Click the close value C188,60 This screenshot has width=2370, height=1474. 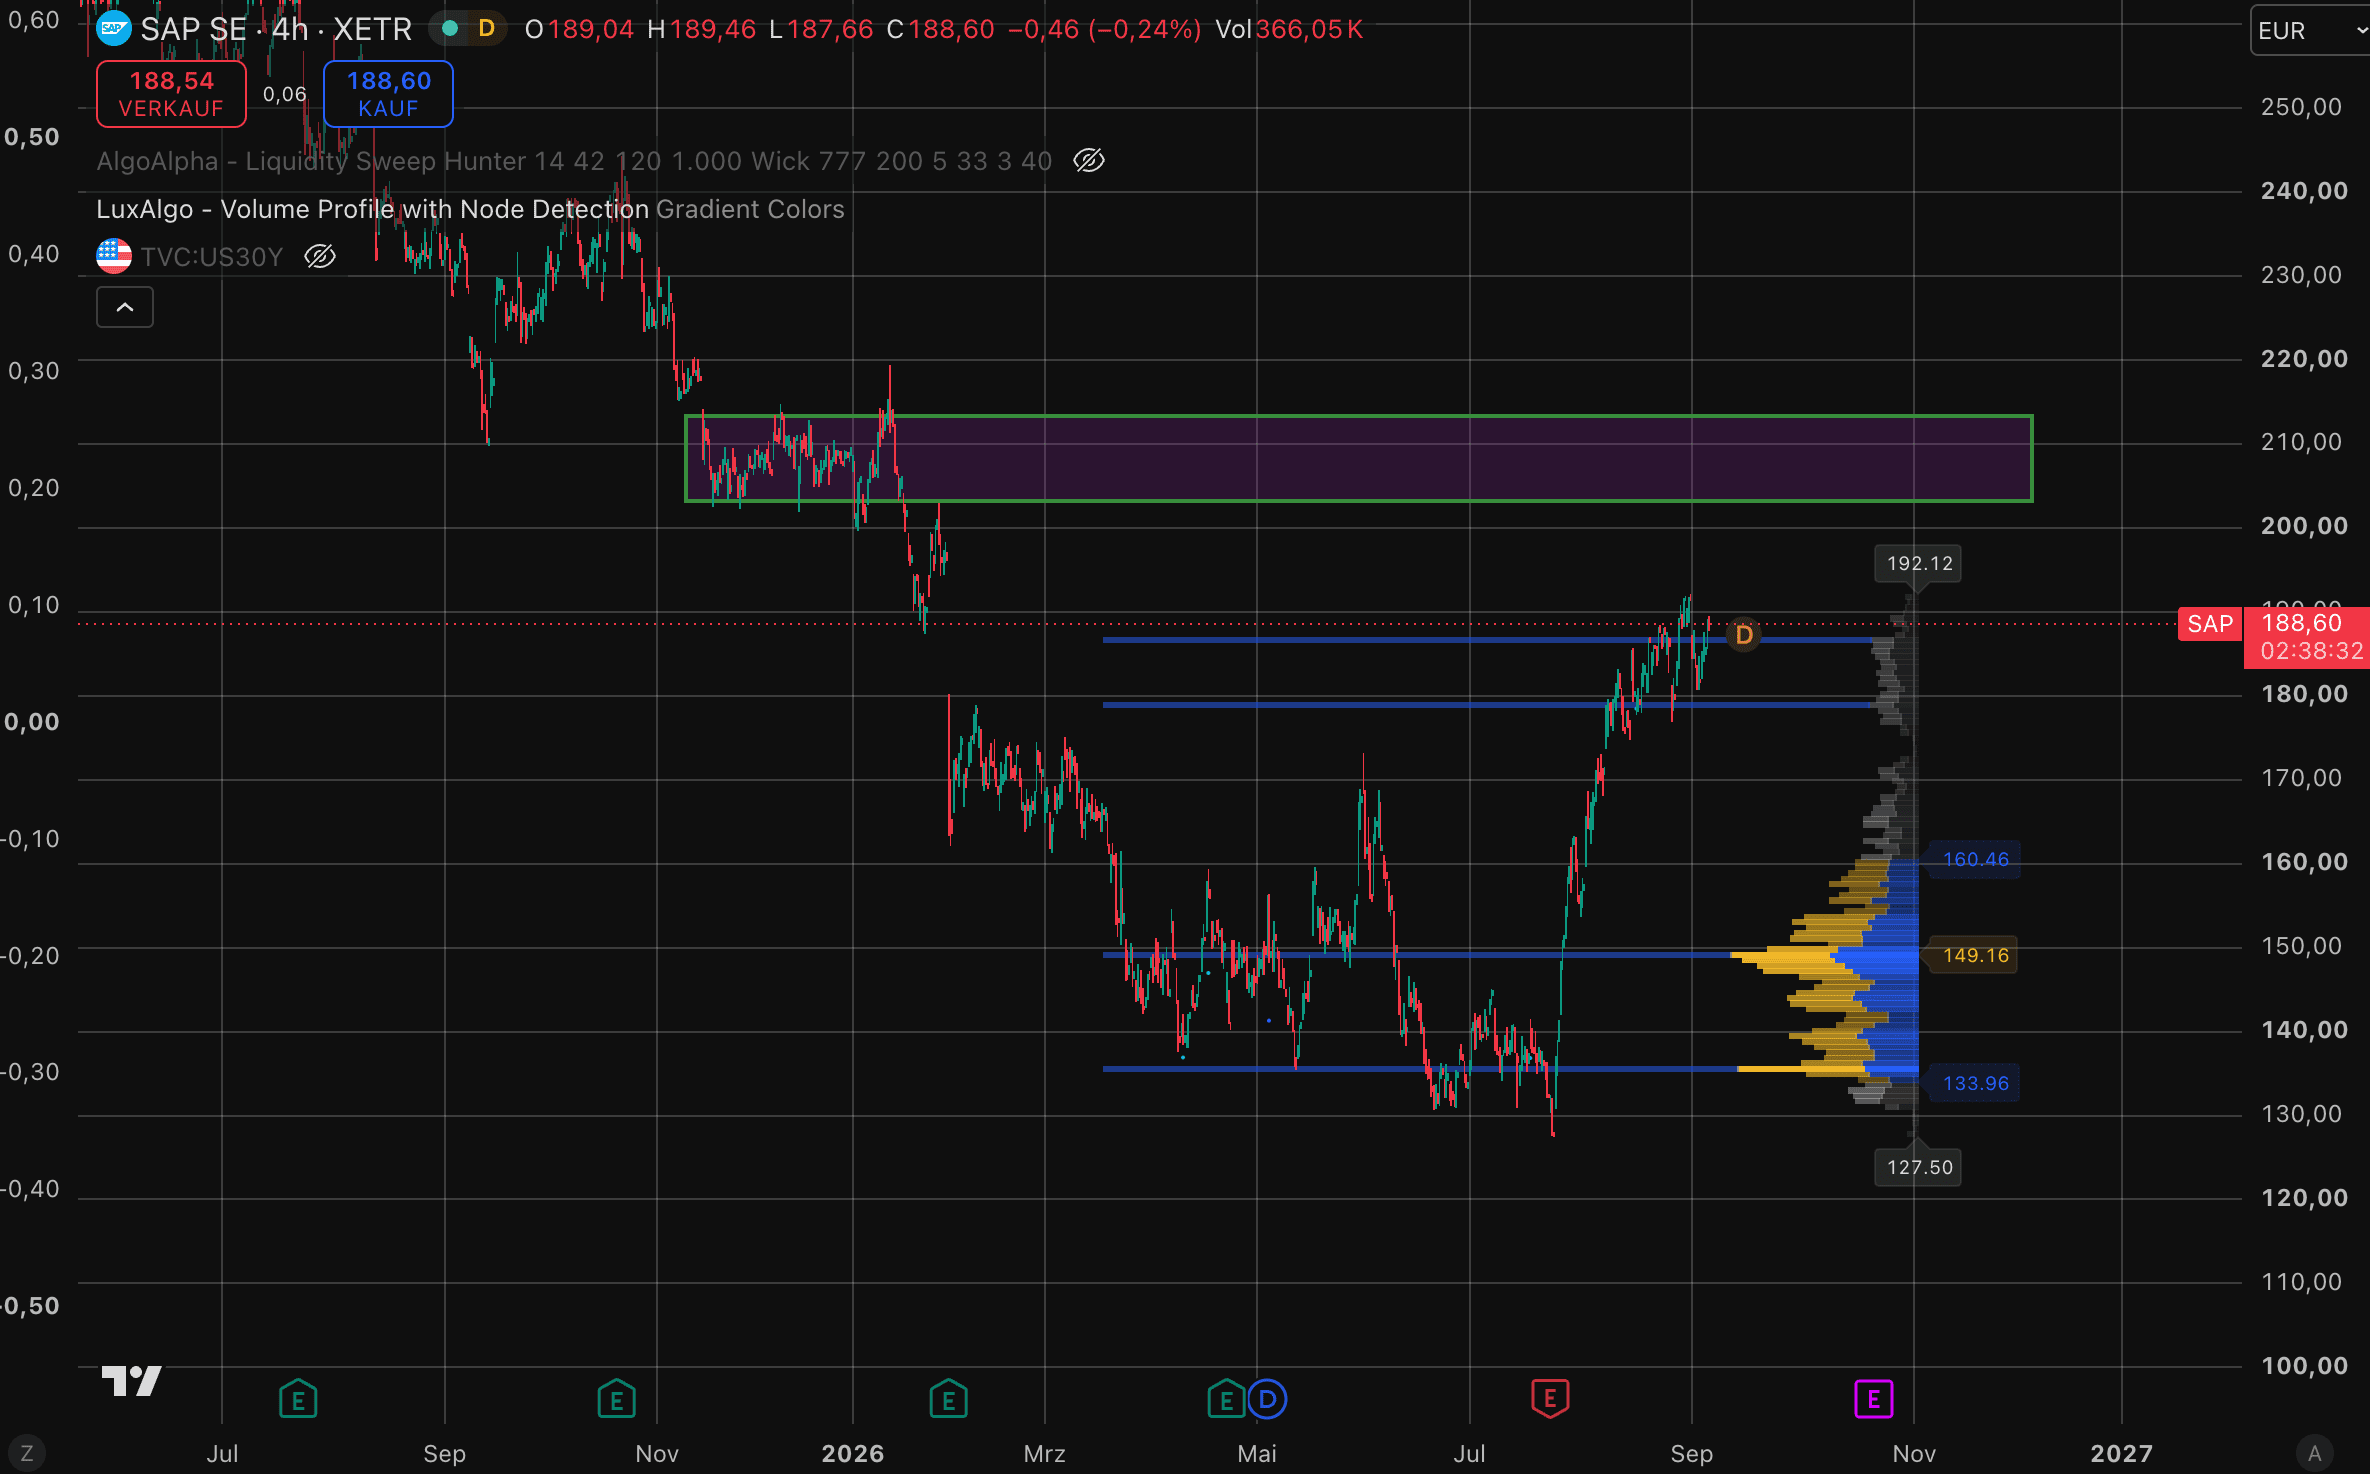(x=940, y=29)
